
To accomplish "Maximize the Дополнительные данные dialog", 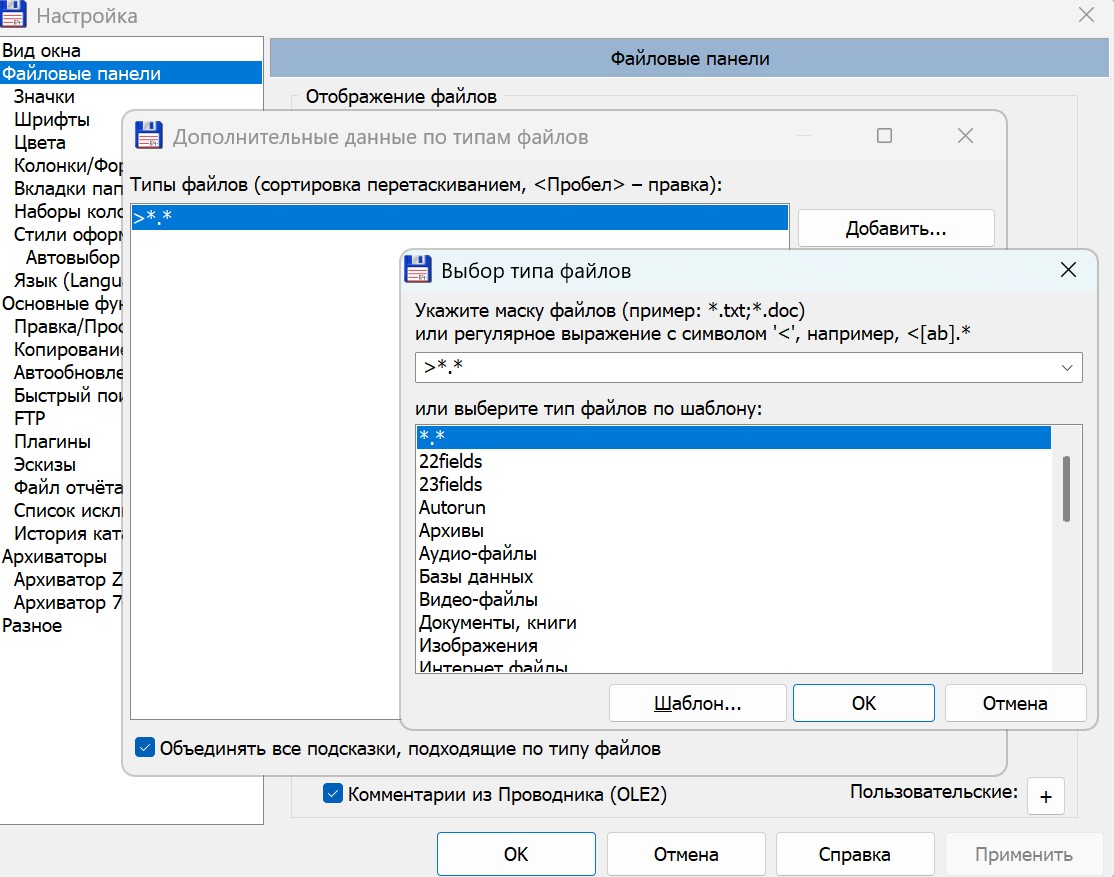I will pyautogui.click(x=884, y=136).
